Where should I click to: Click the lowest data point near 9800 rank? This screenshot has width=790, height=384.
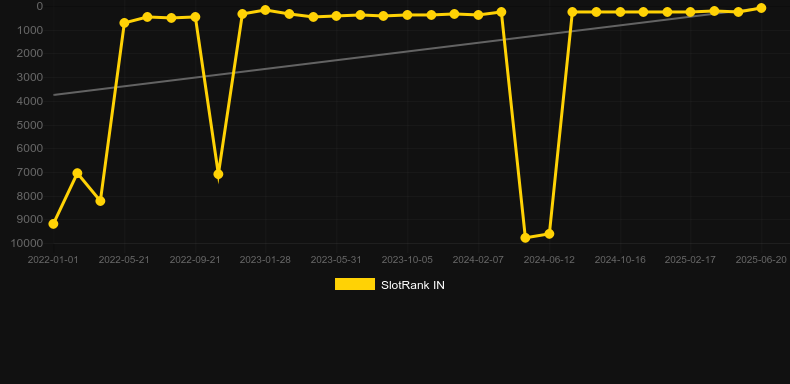[525, 237]
